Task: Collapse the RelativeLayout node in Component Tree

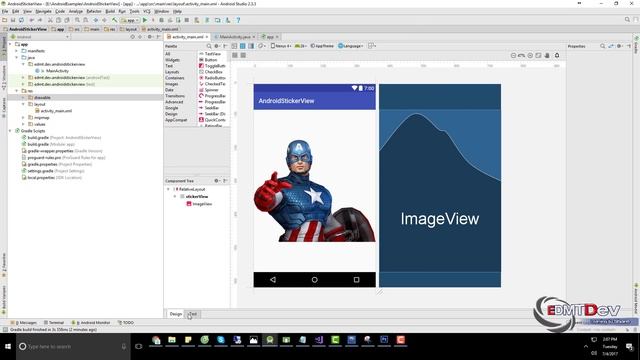Action: point(168,189)
